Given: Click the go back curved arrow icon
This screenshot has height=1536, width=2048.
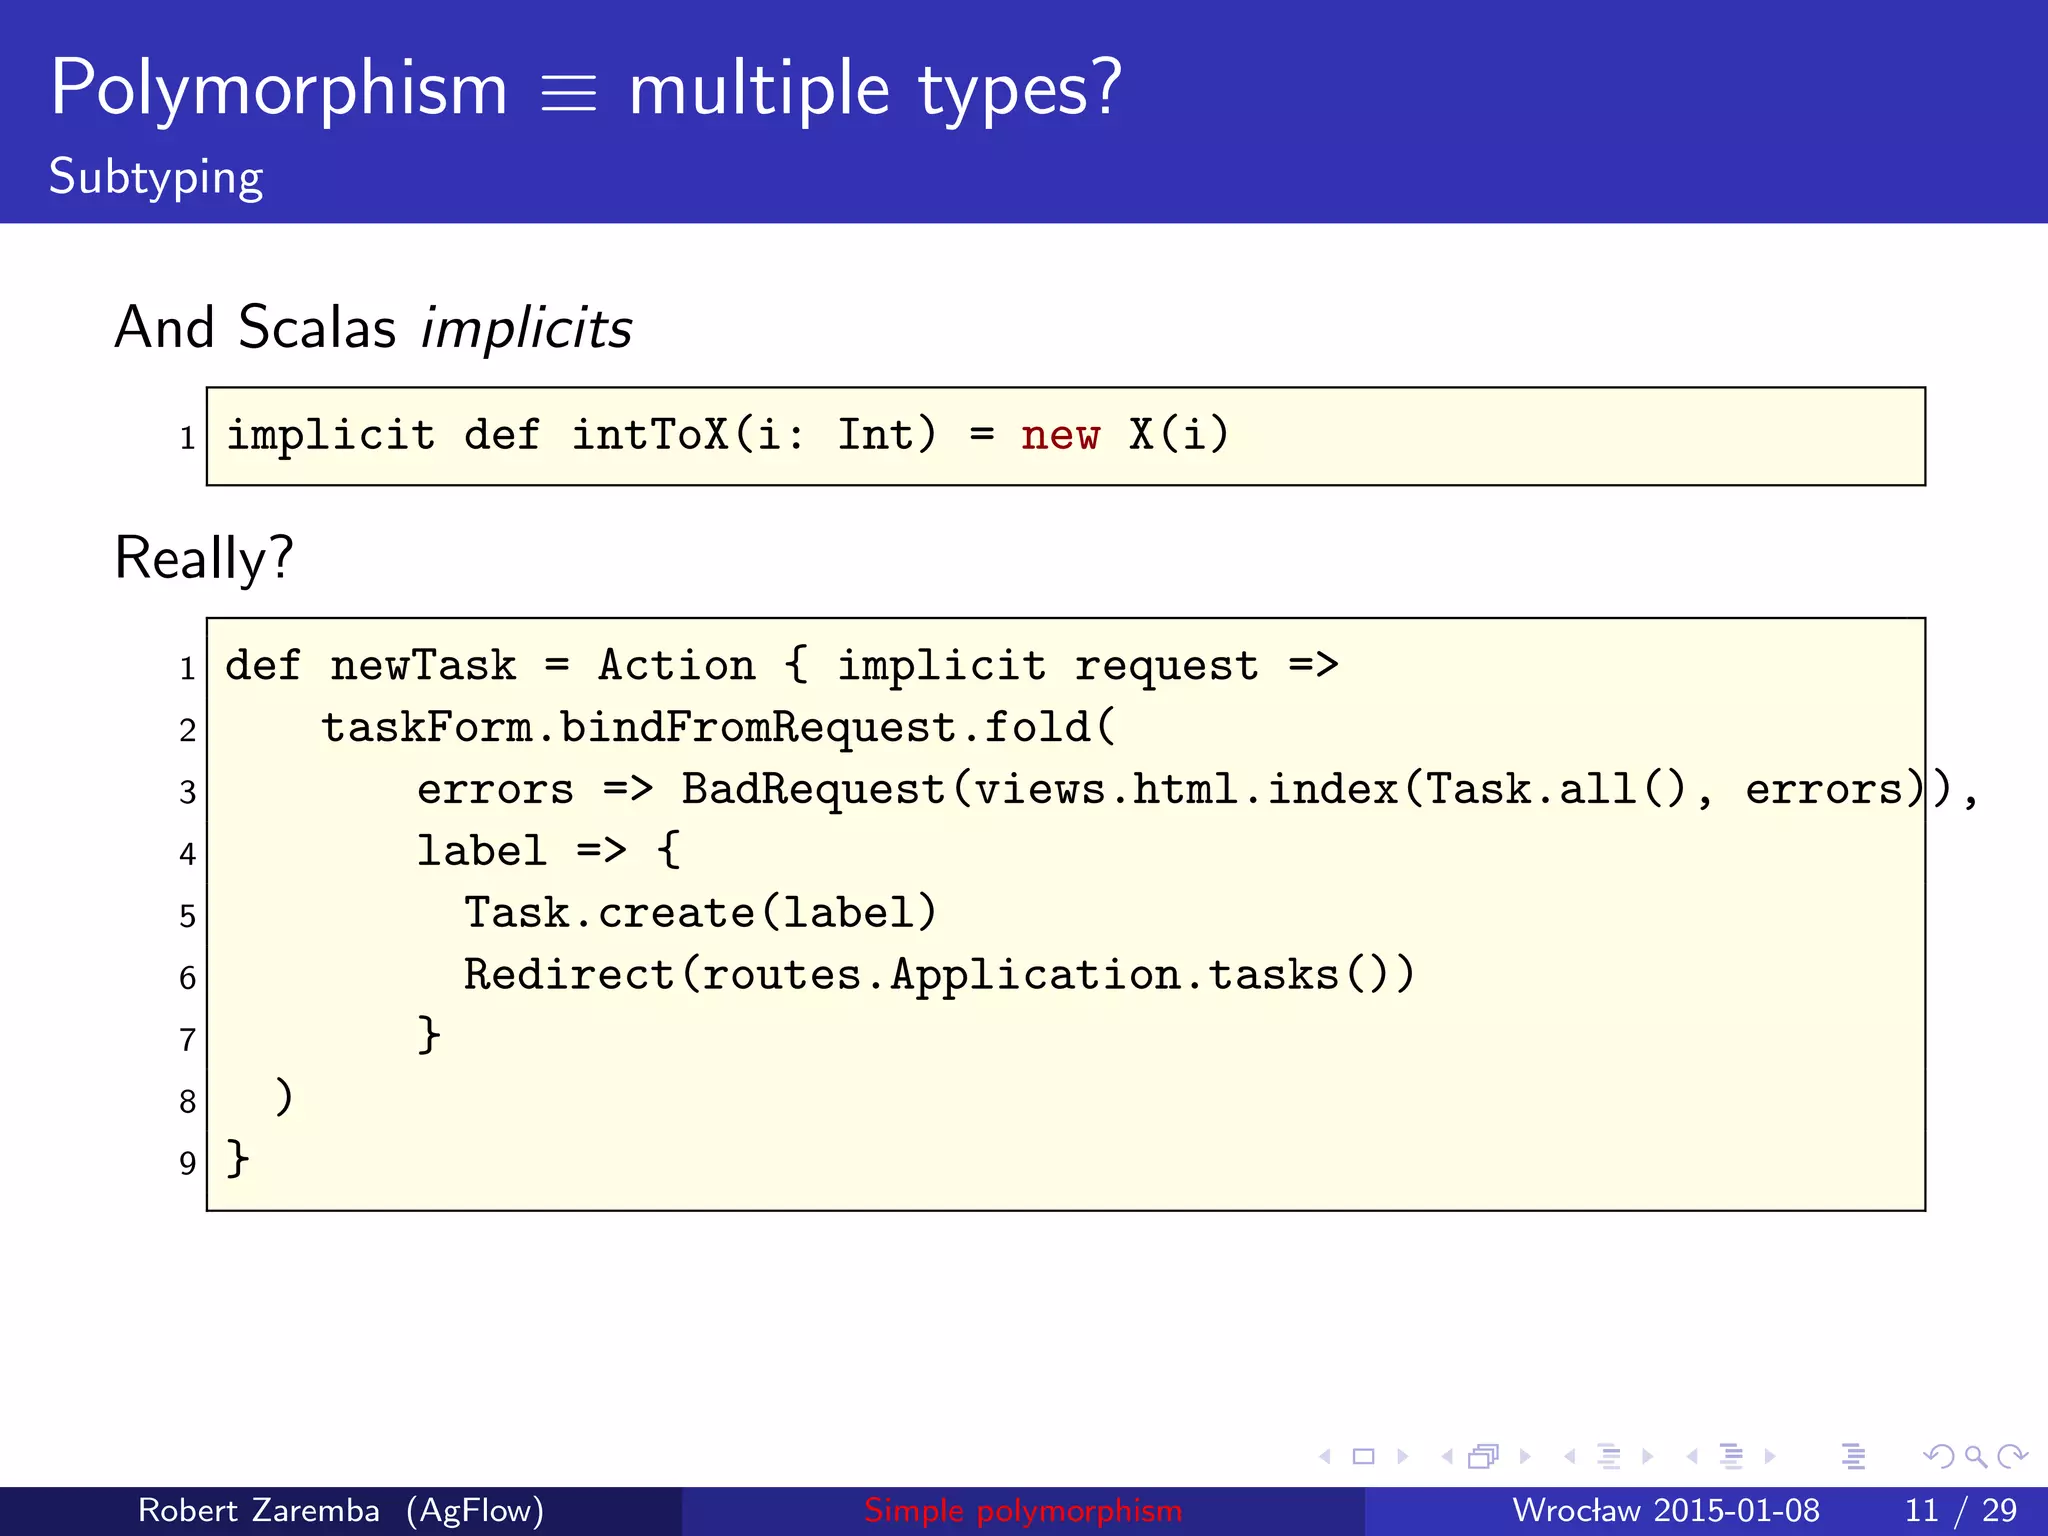Looking at the screenshot, I should (1939, 1457).
